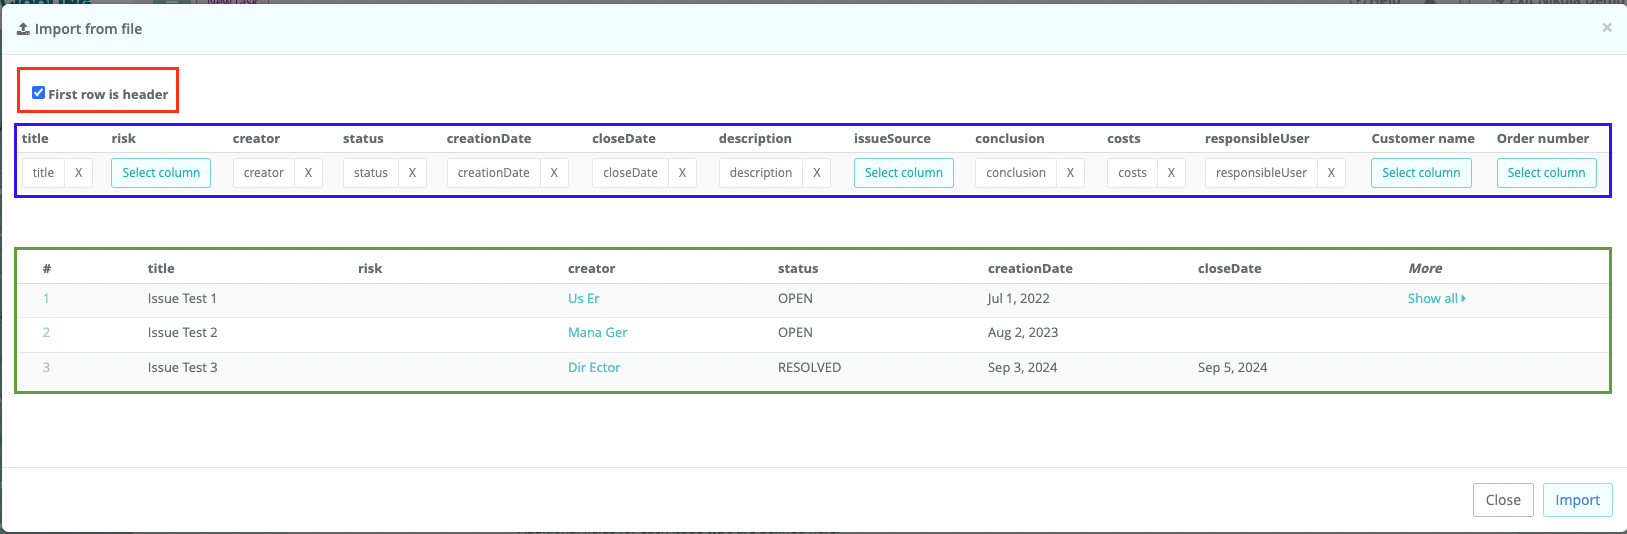Click the mapped costs column button
Image resolution: width=1627 pixels, height=534 pixels.
pos(1133,173)
